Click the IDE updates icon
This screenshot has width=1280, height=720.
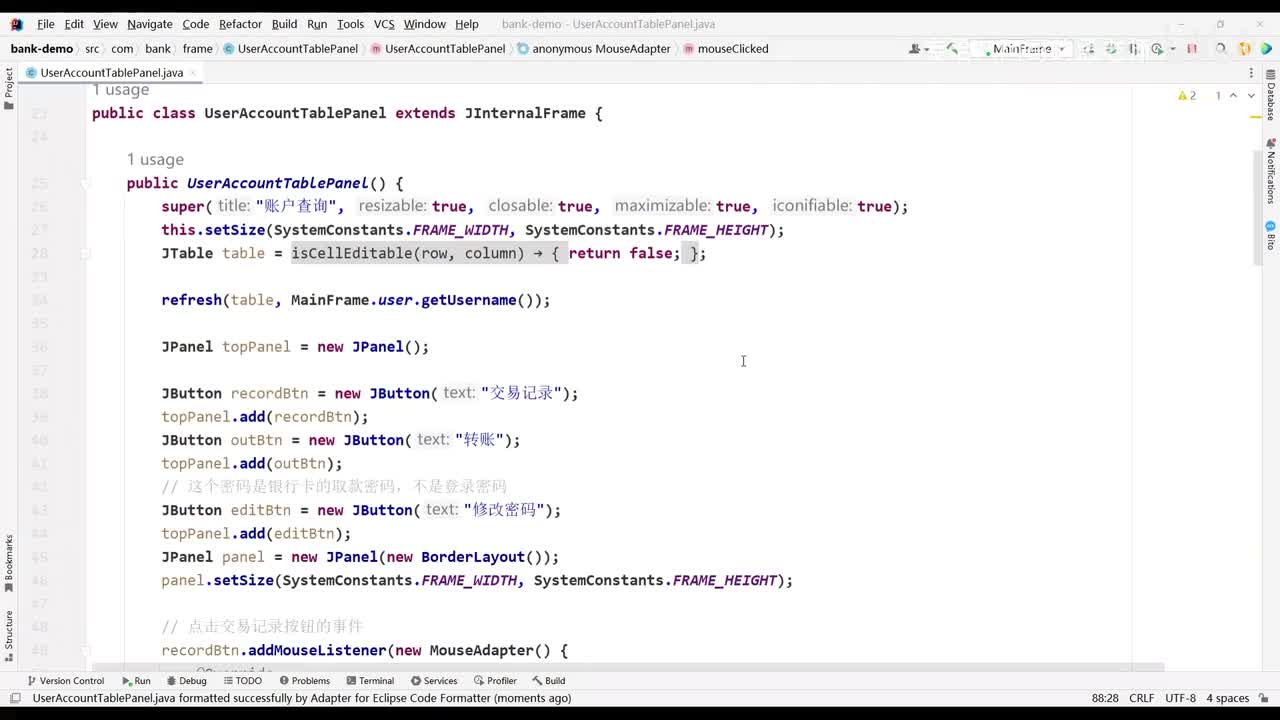[x=1245, y=49]
